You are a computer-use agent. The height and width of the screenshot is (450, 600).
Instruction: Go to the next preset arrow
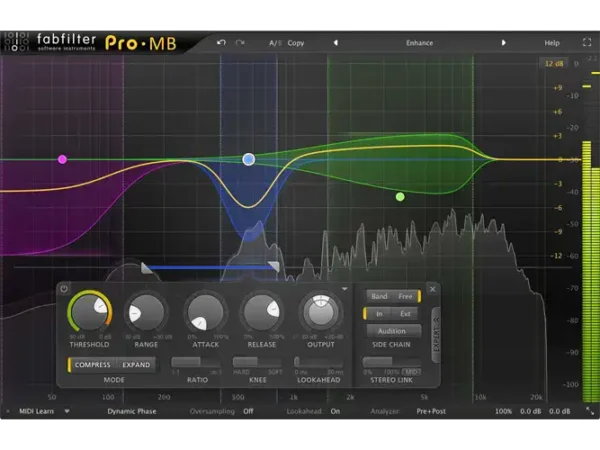point(504,42)
